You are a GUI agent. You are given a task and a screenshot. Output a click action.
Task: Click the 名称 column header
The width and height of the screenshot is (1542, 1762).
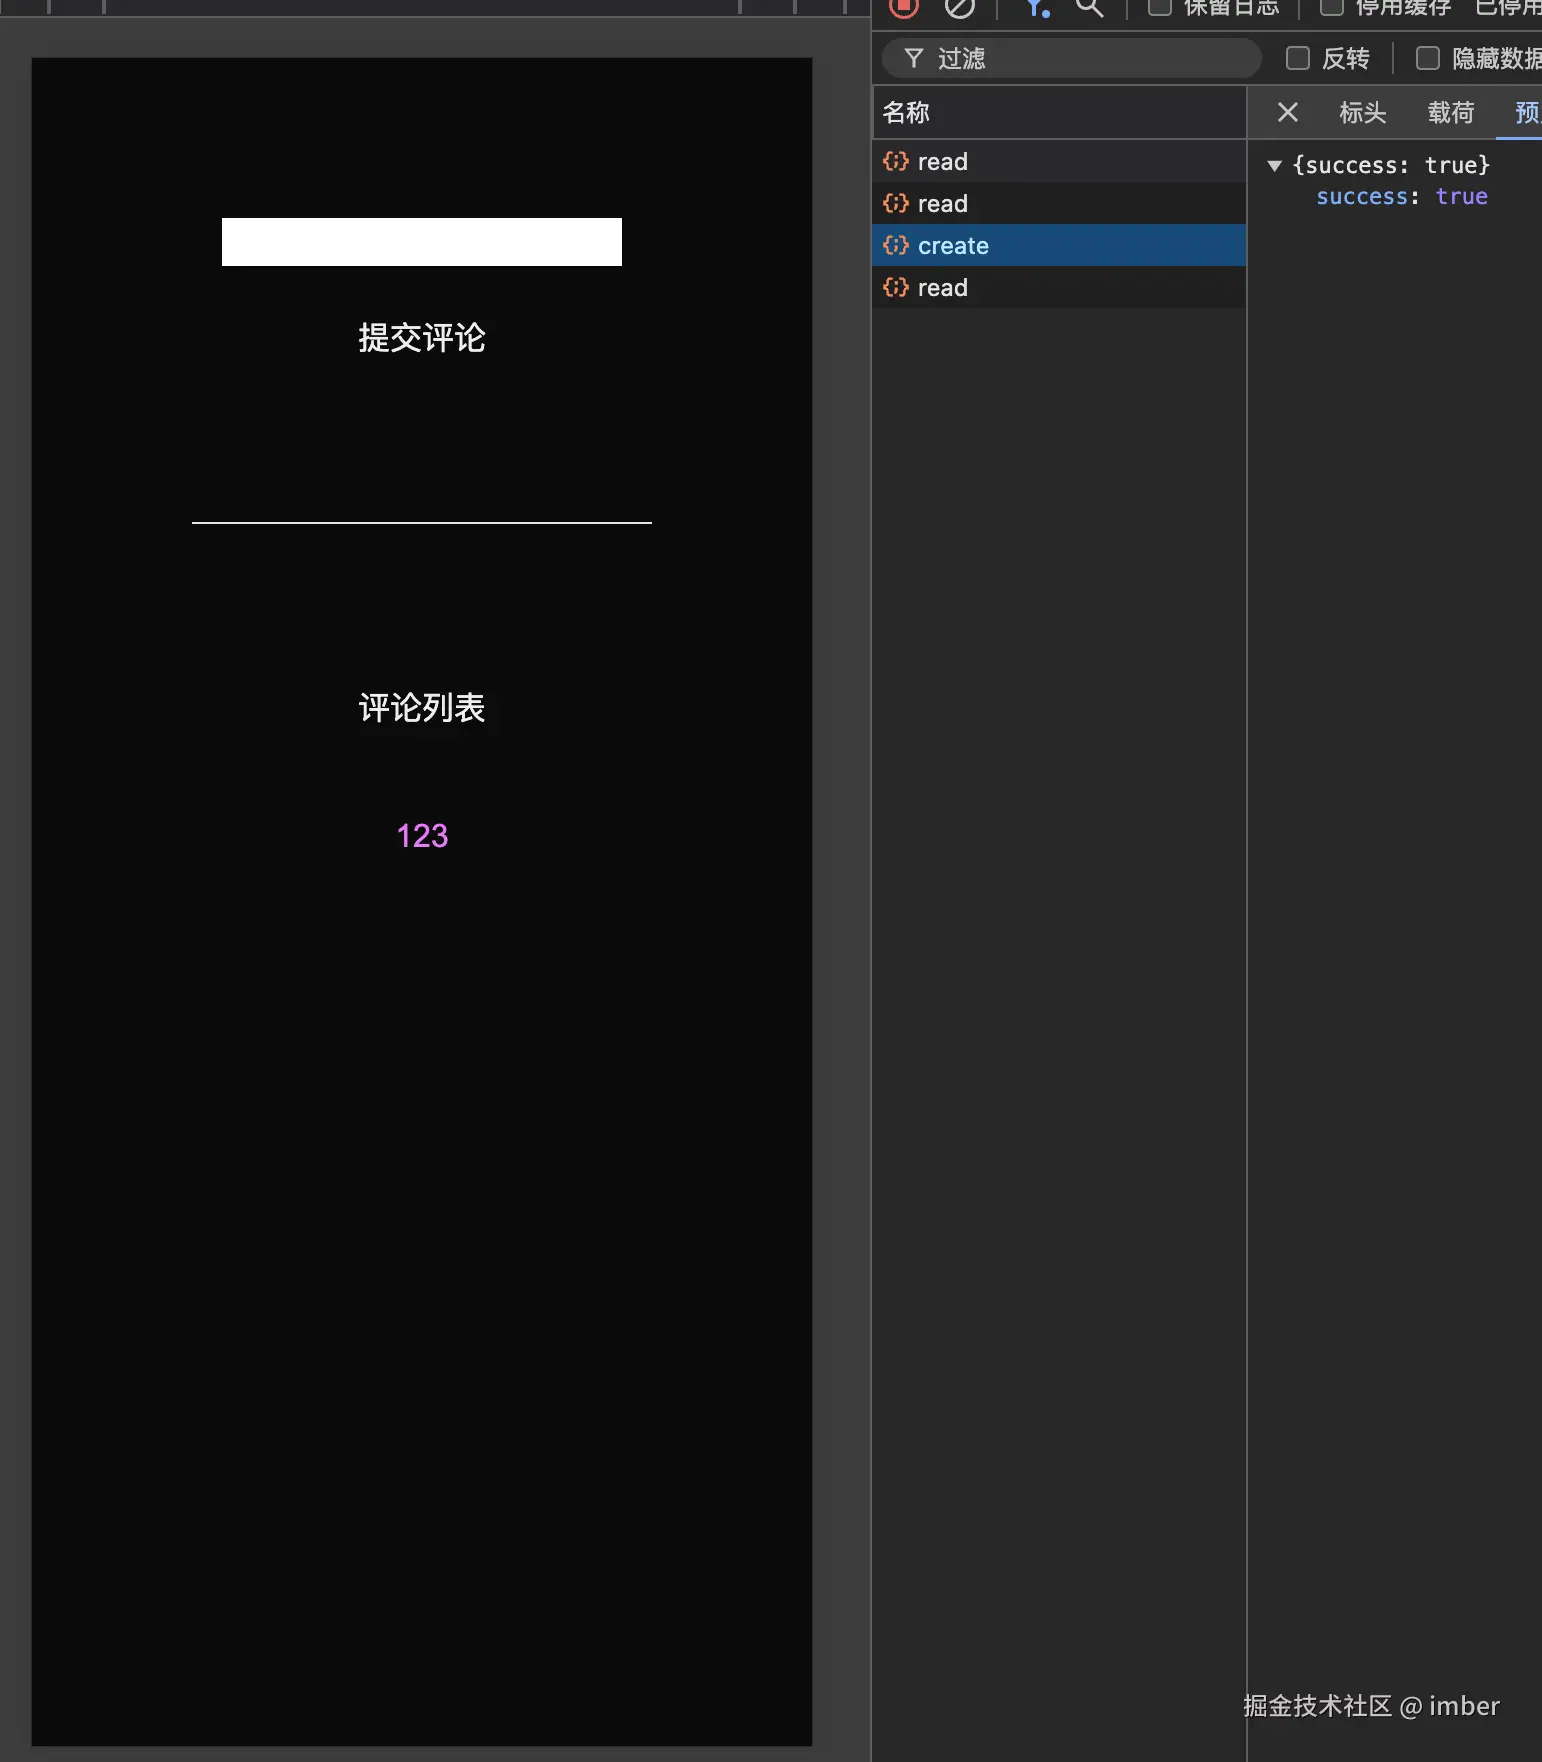coord(1059,112)
